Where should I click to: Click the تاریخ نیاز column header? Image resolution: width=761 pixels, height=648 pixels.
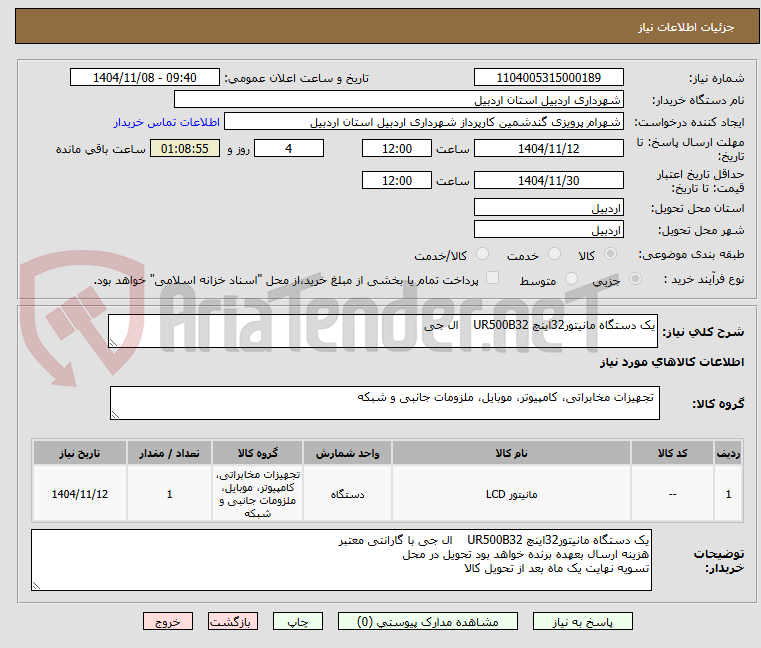click(x=80, y=453)
